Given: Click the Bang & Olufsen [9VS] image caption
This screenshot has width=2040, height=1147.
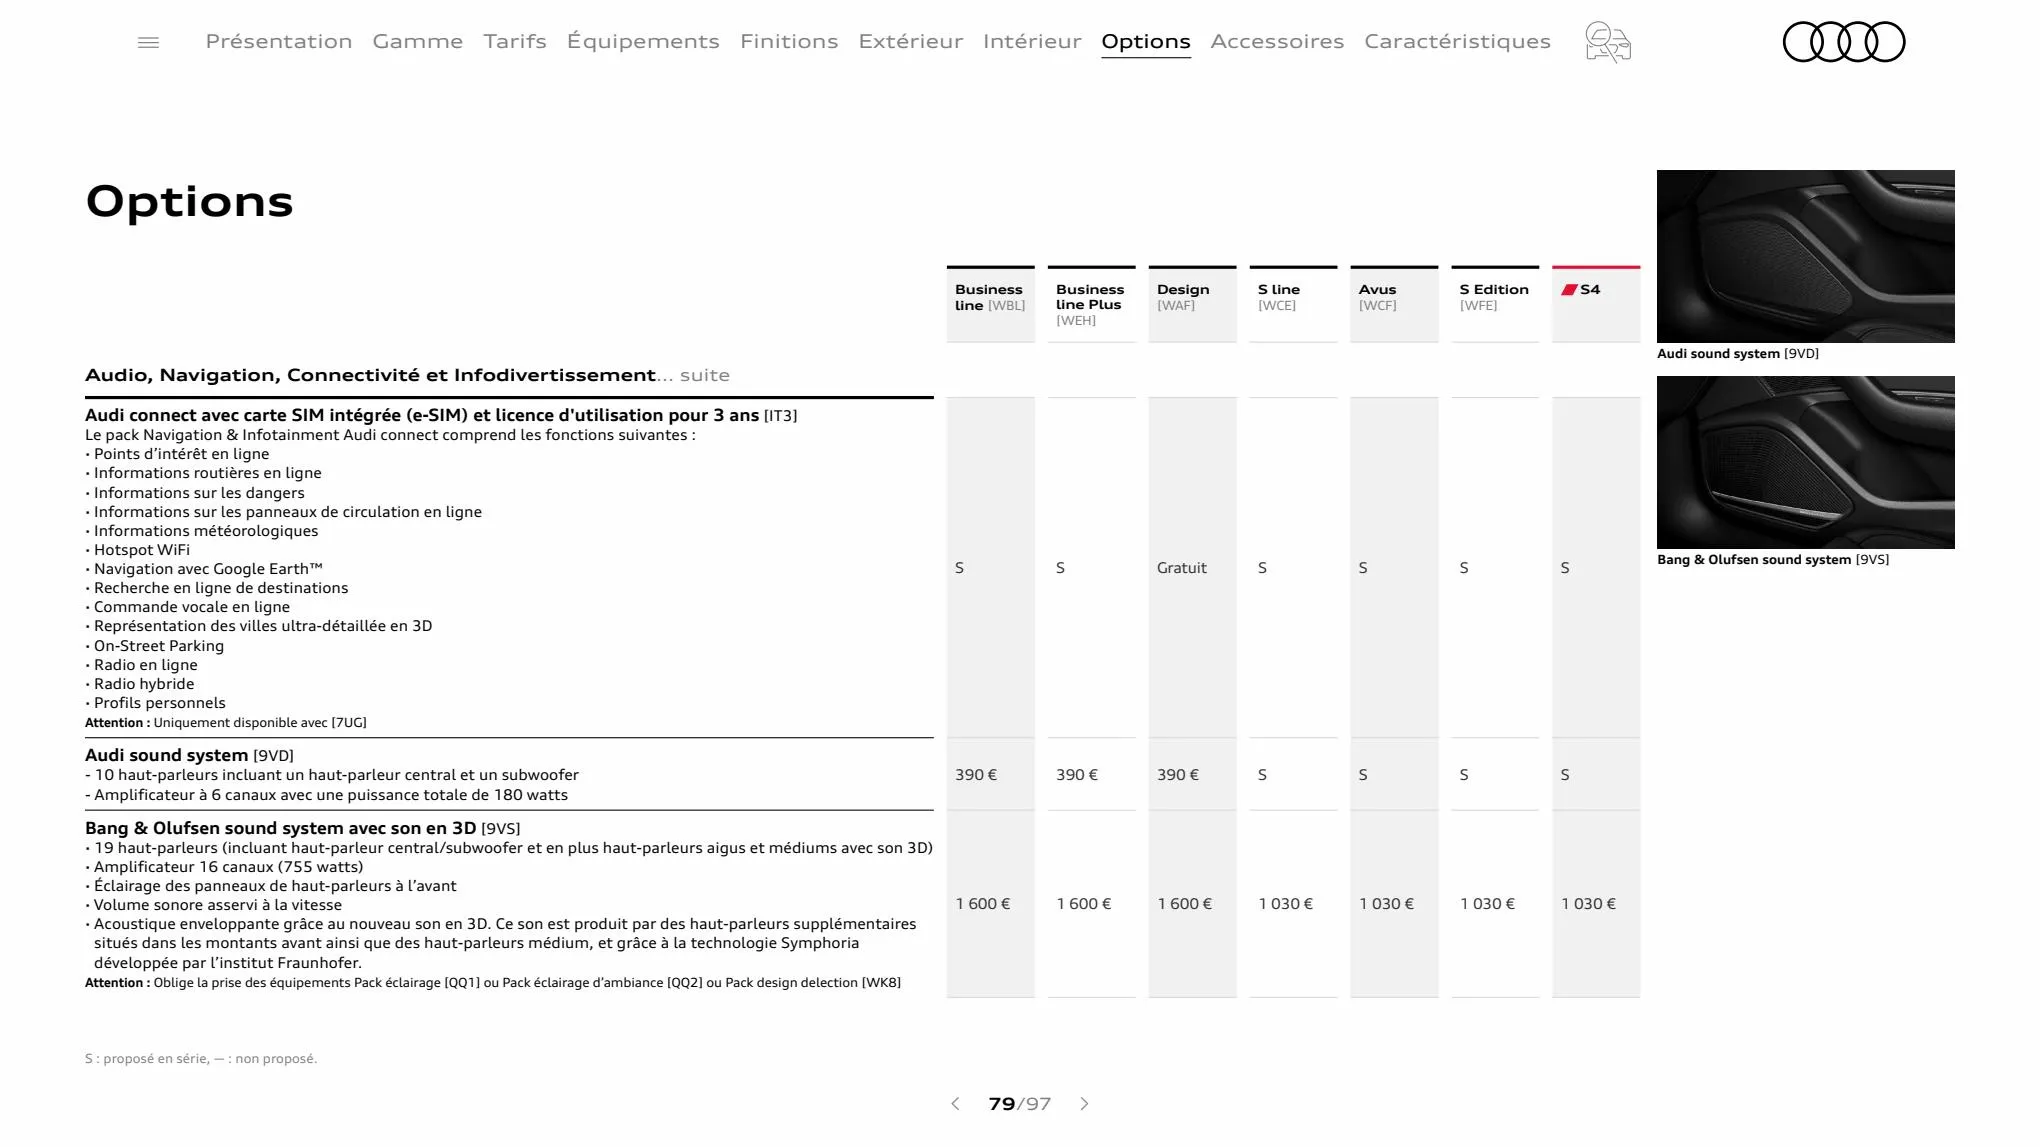Looking at the screenshot, I should (1773, 560).
